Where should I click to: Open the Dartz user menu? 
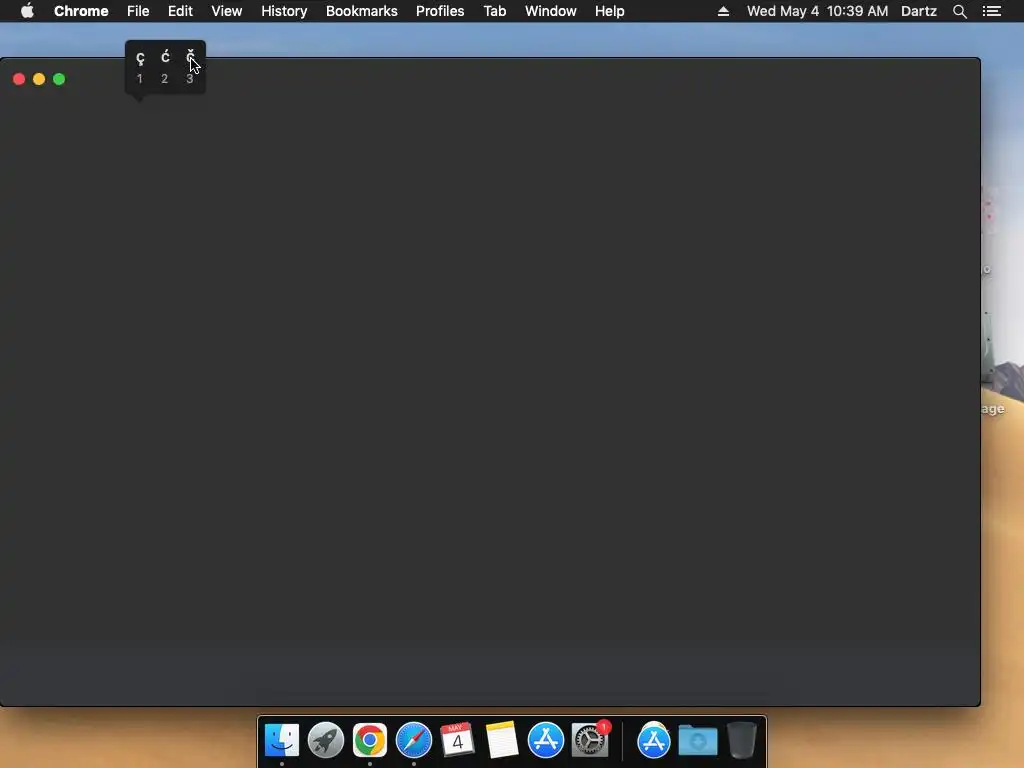(x=919, y=11)
